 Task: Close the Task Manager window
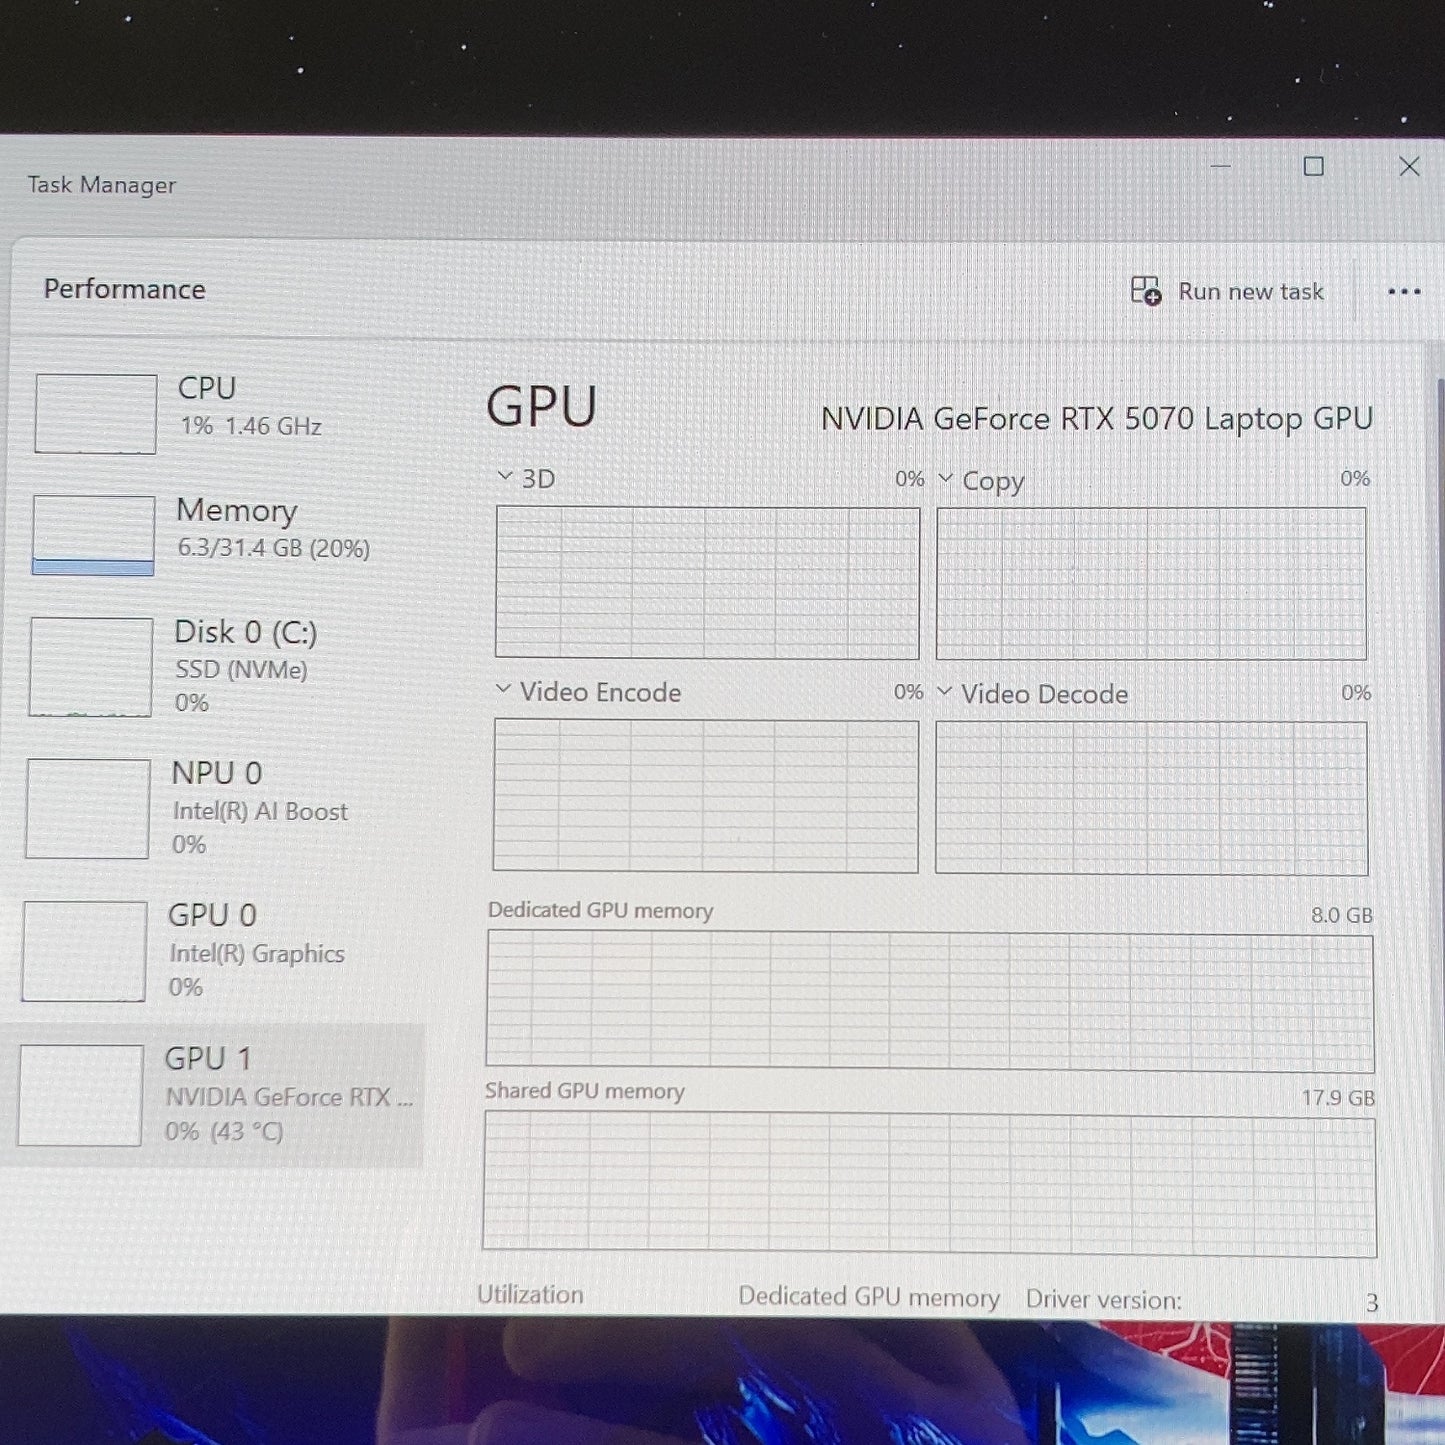click(1409, 167)
